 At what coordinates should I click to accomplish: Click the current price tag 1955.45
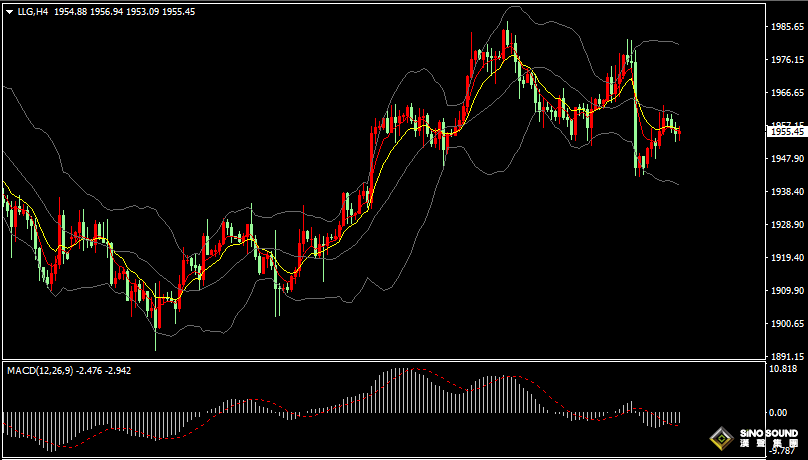tap(785, 131)
